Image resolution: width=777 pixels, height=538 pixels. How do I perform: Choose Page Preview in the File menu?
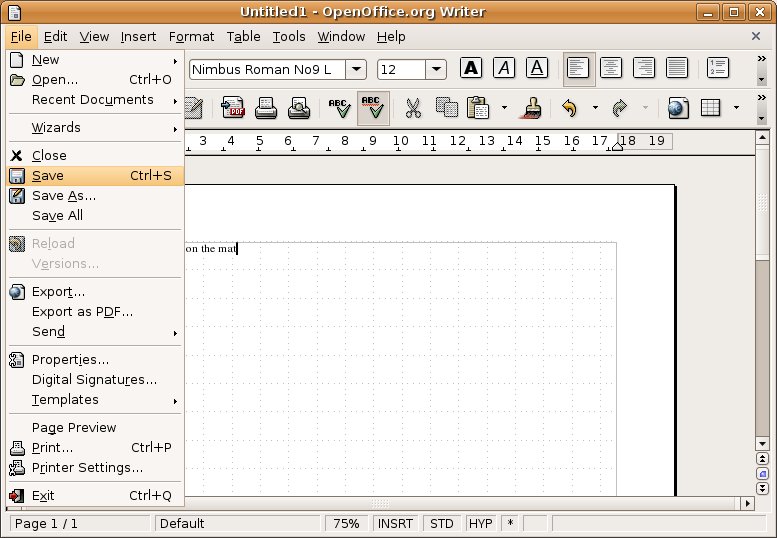pyautogui.click(x=96, y=428)
